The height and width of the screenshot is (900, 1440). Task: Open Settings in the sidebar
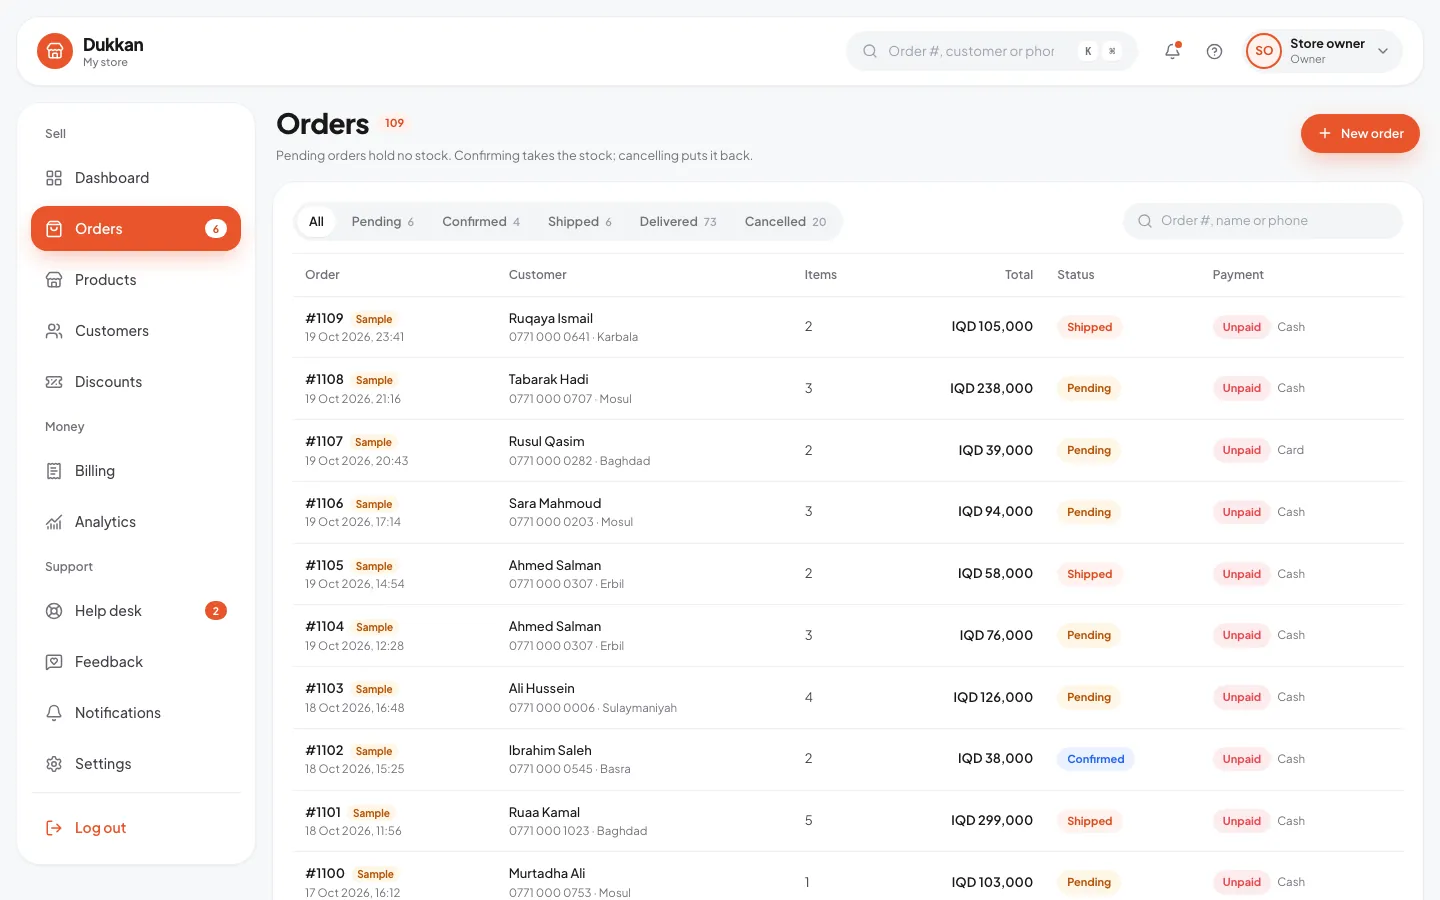point(136,764)
